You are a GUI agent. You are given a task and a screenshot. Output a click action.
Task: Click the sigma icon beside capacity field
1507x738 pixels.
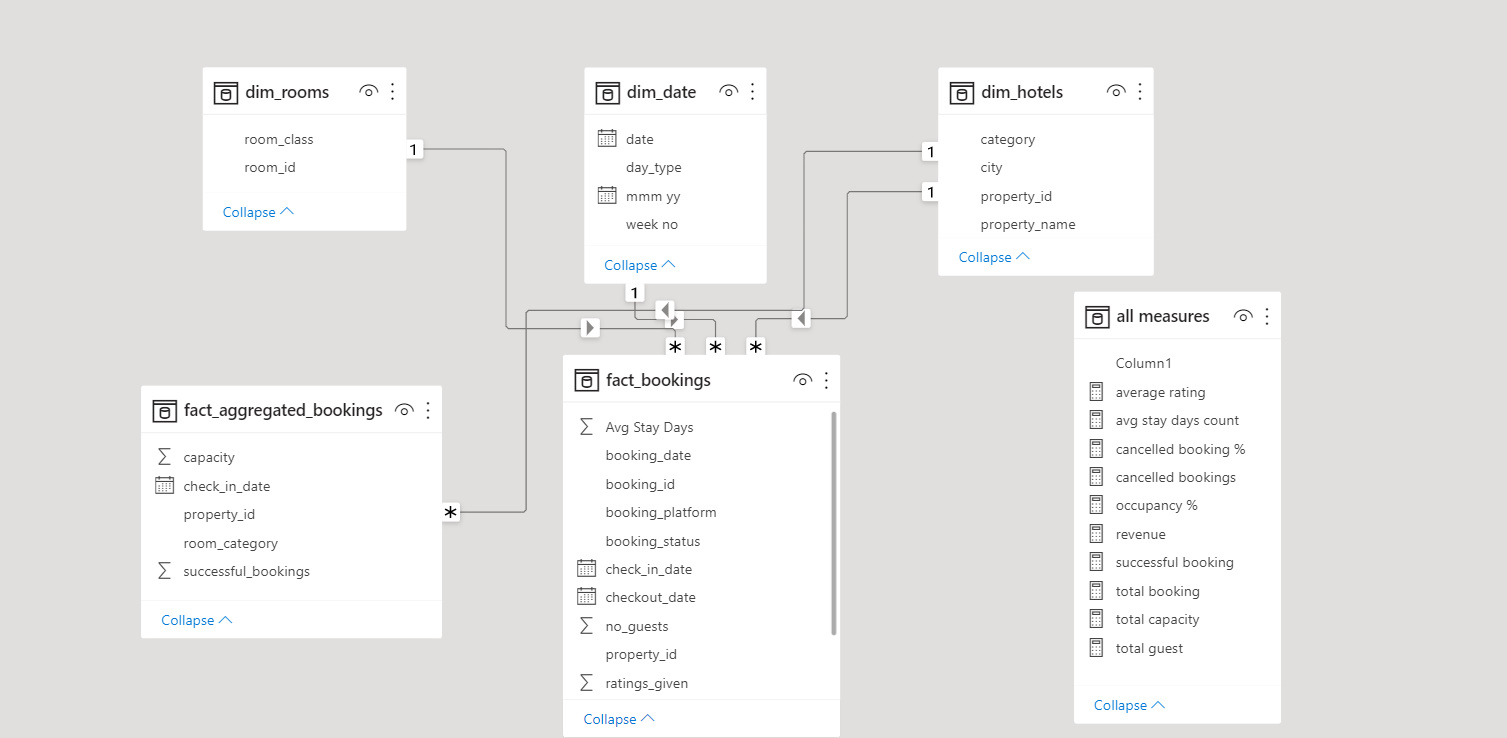(x=165, y=457)
